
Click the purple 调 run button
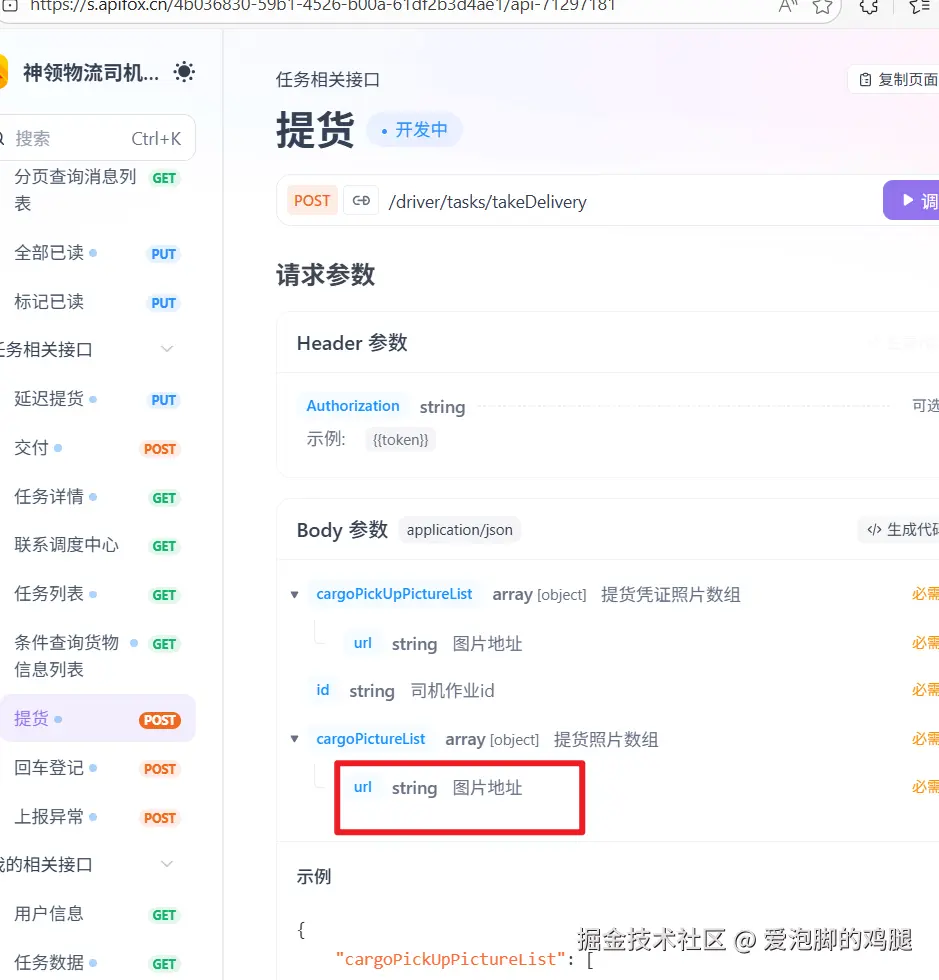coord(911,201)
